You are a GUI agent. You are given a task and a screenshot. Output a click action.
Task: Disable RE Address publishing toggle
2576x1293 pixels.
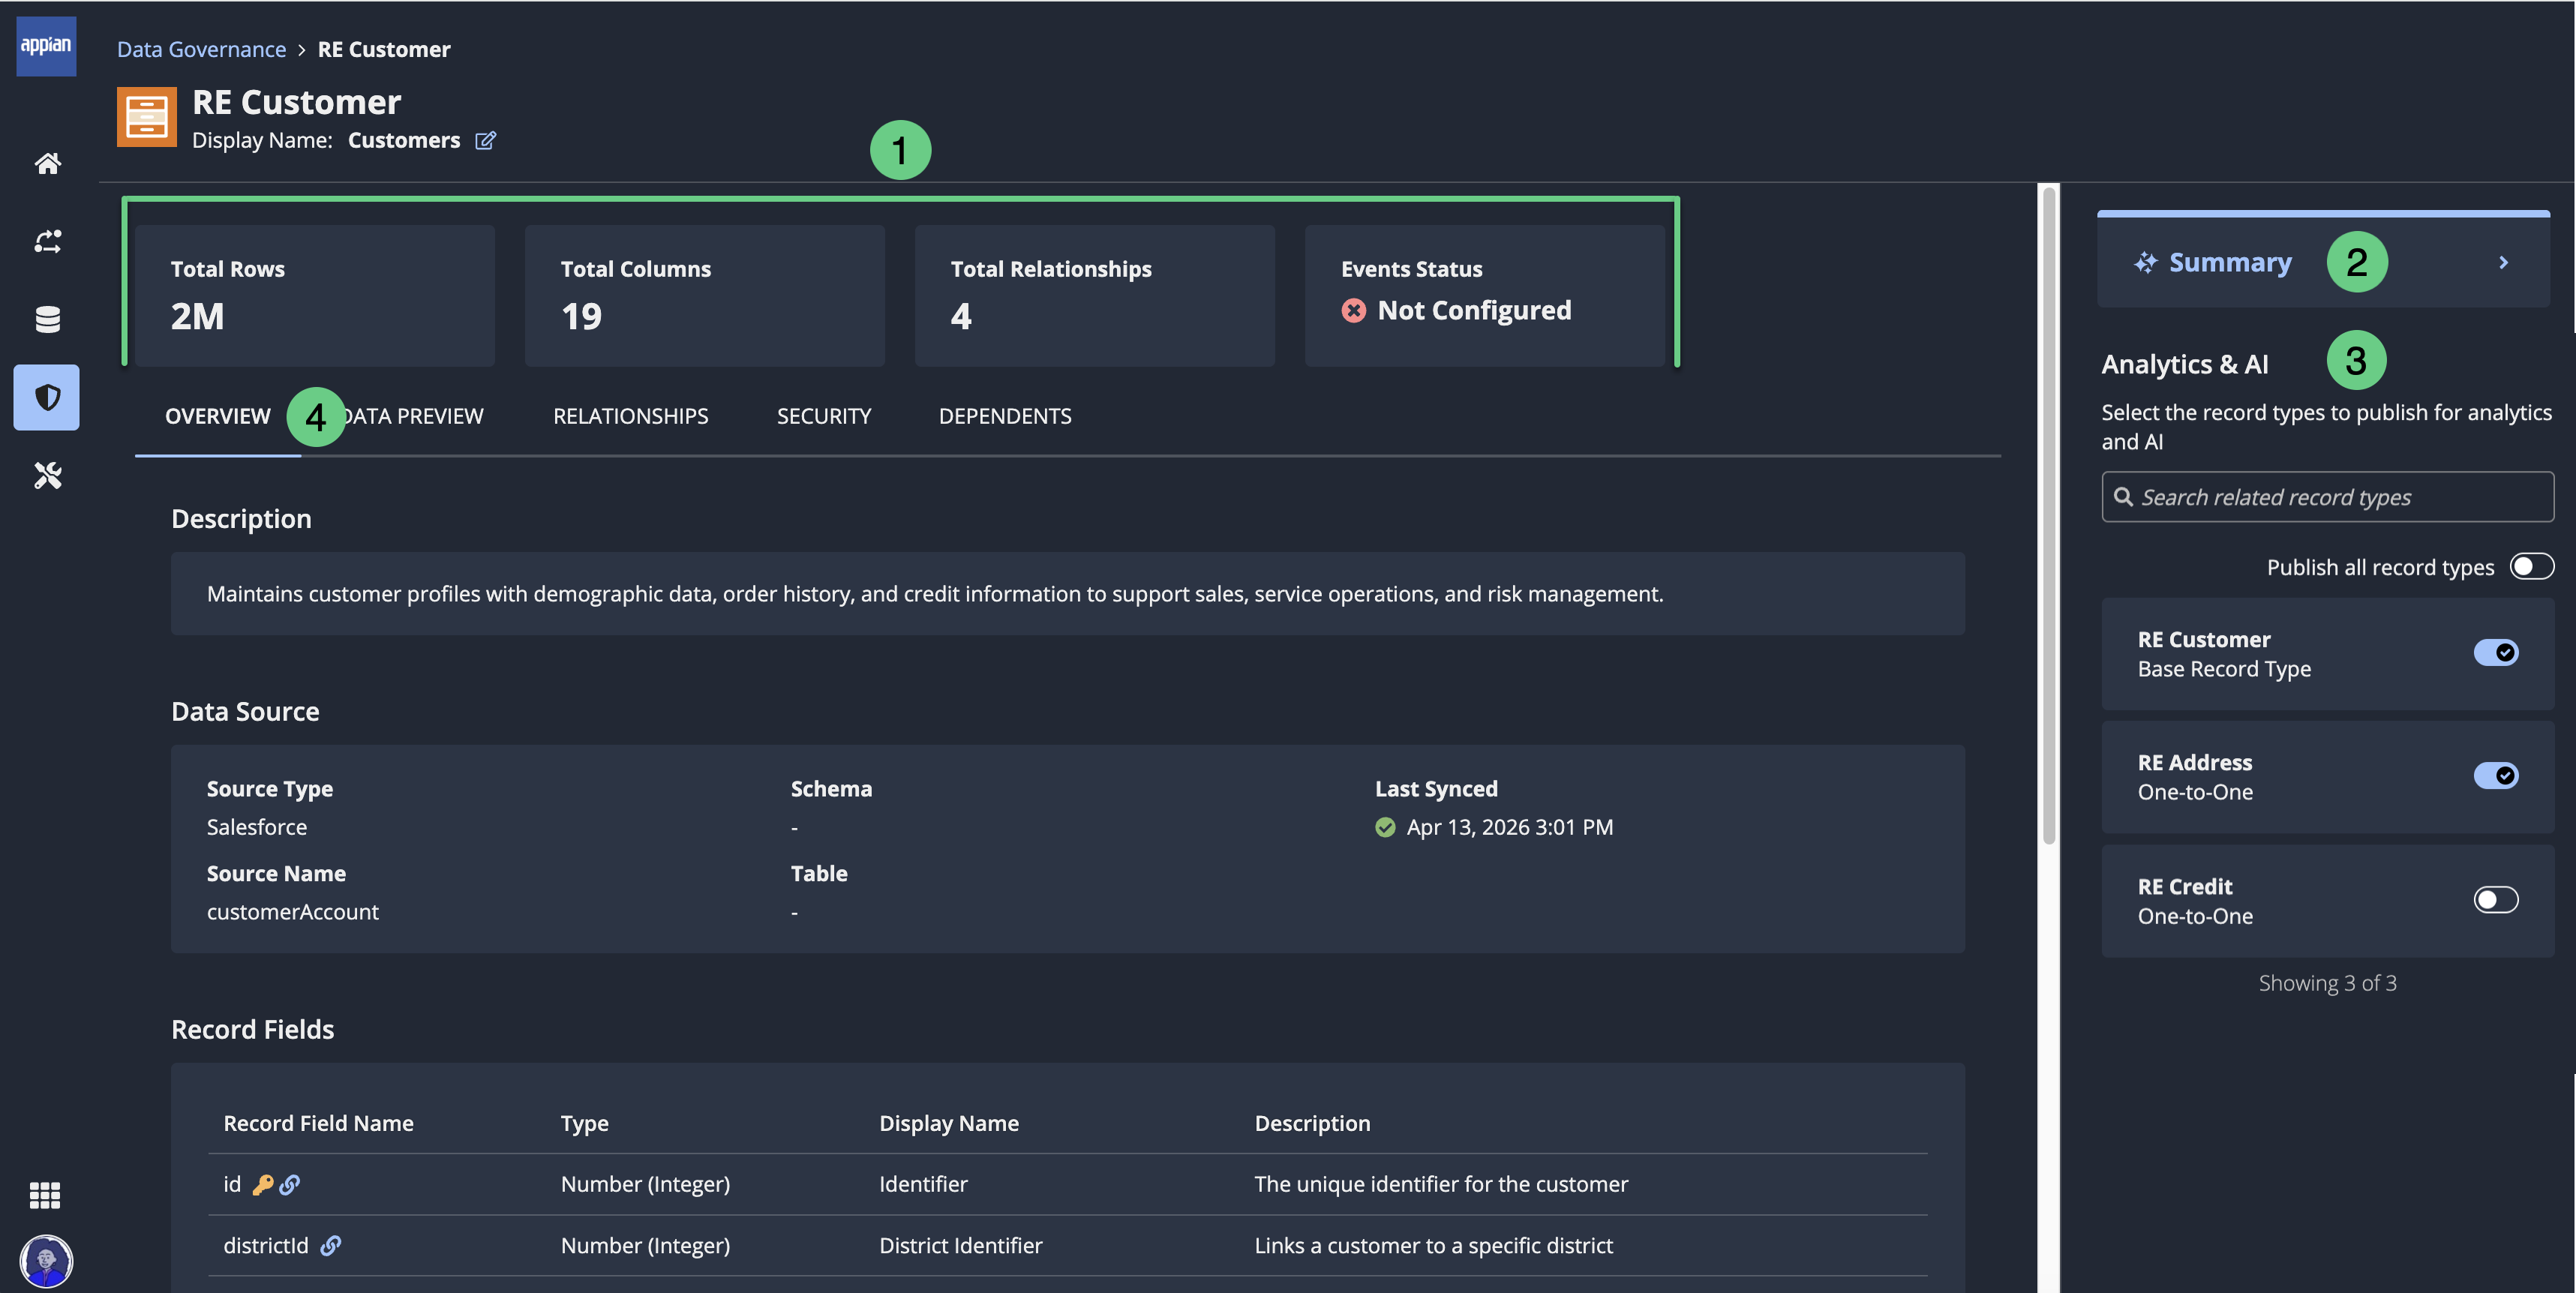2496,775
